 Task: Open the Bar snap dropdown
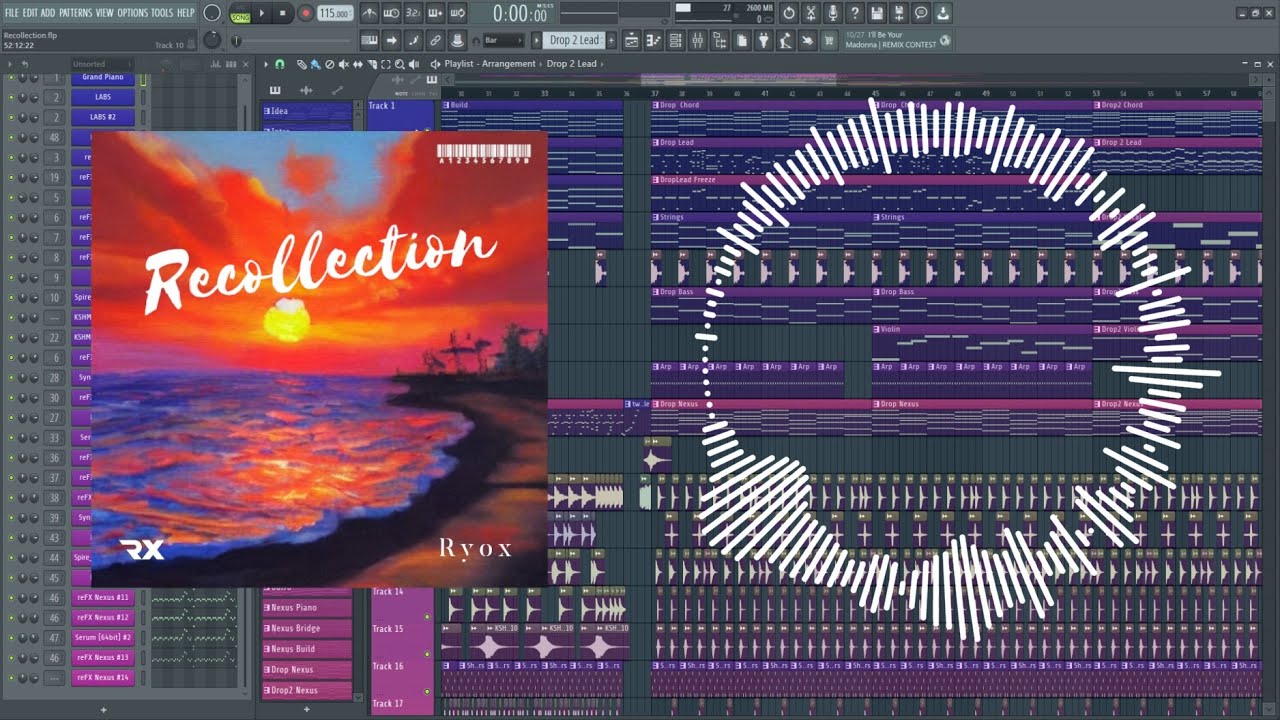point(503,41)
